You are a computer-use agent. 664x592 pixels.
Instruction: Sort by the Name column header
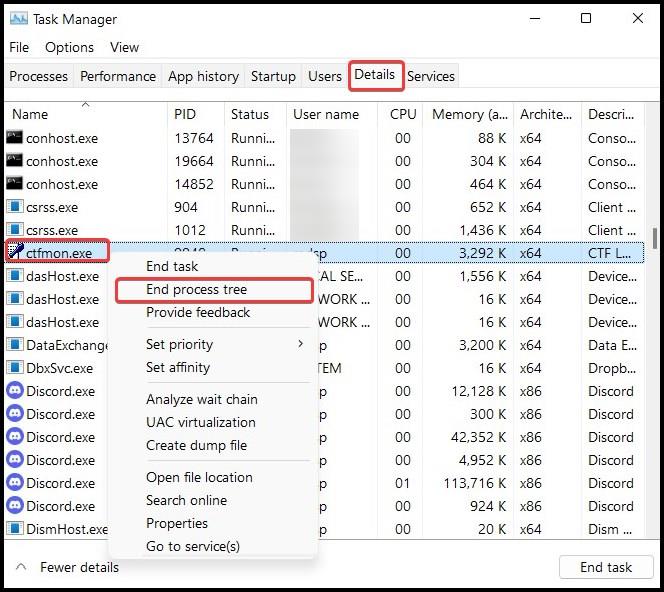(x=30, y=115)
